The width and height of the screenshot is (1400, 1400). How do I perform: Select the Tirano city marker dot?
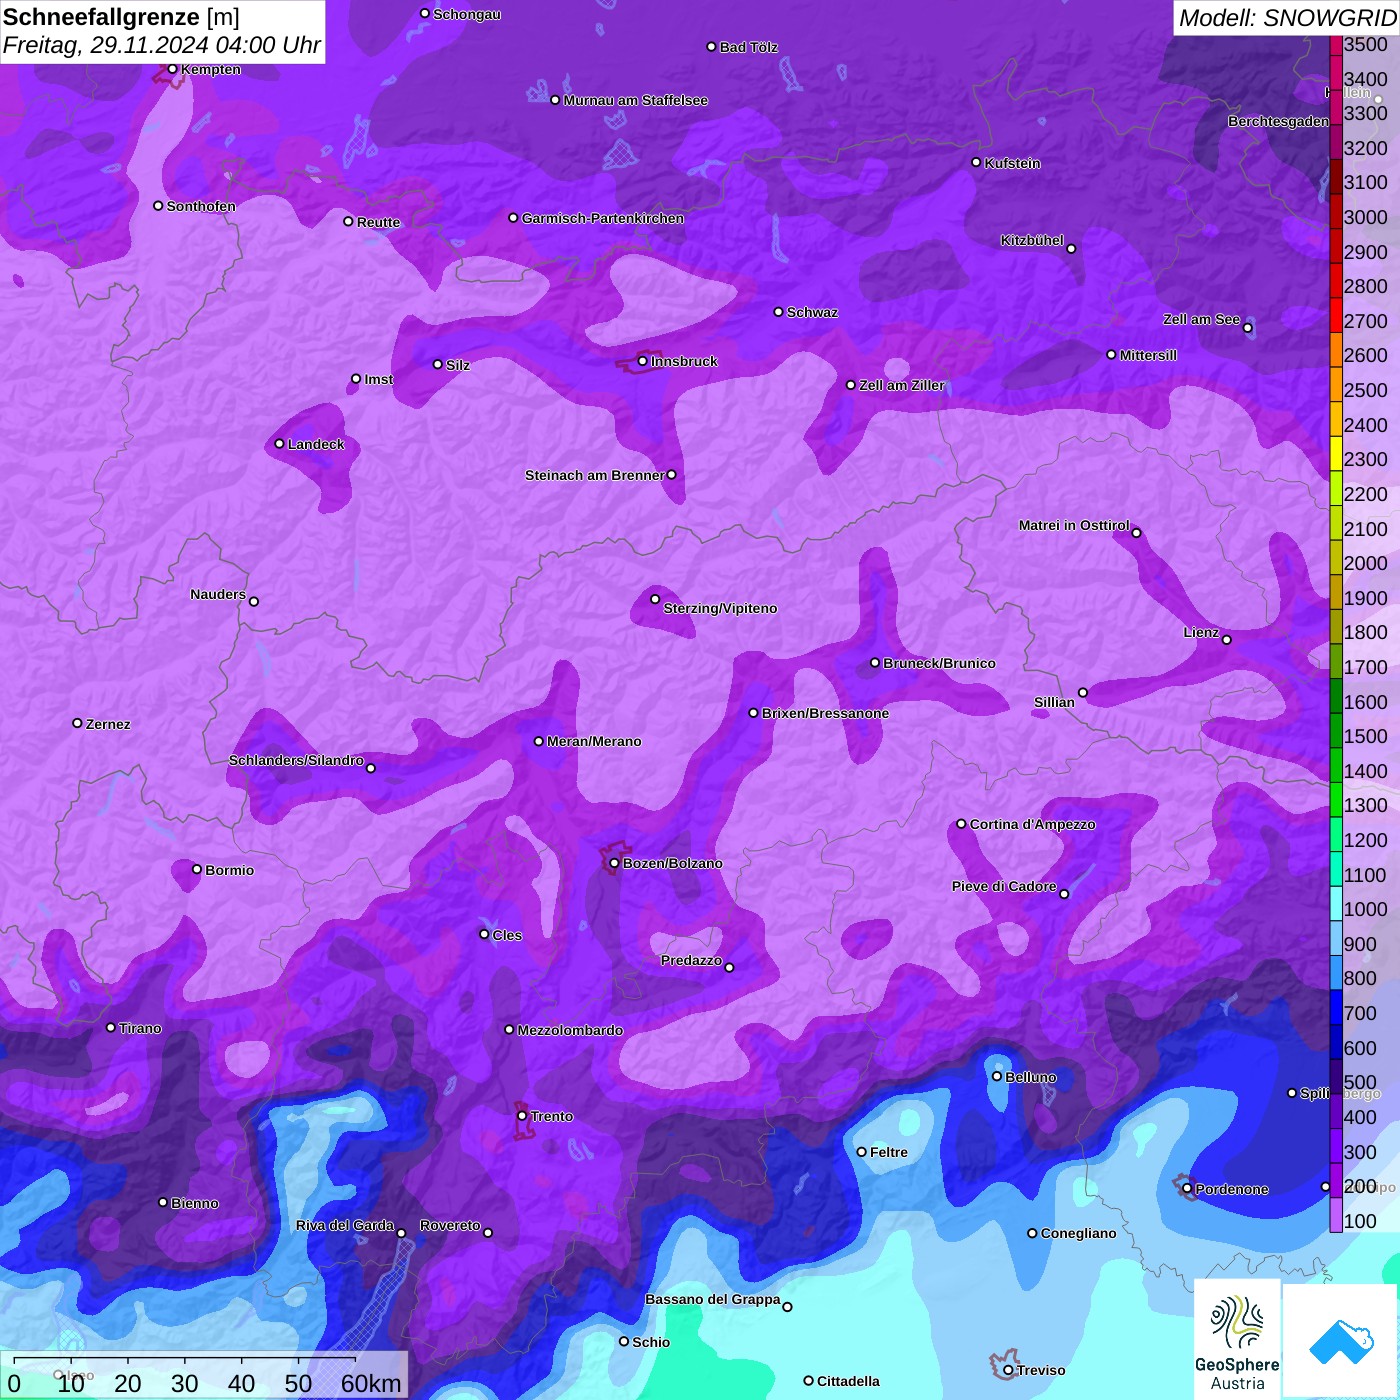tap(111, 1028)
